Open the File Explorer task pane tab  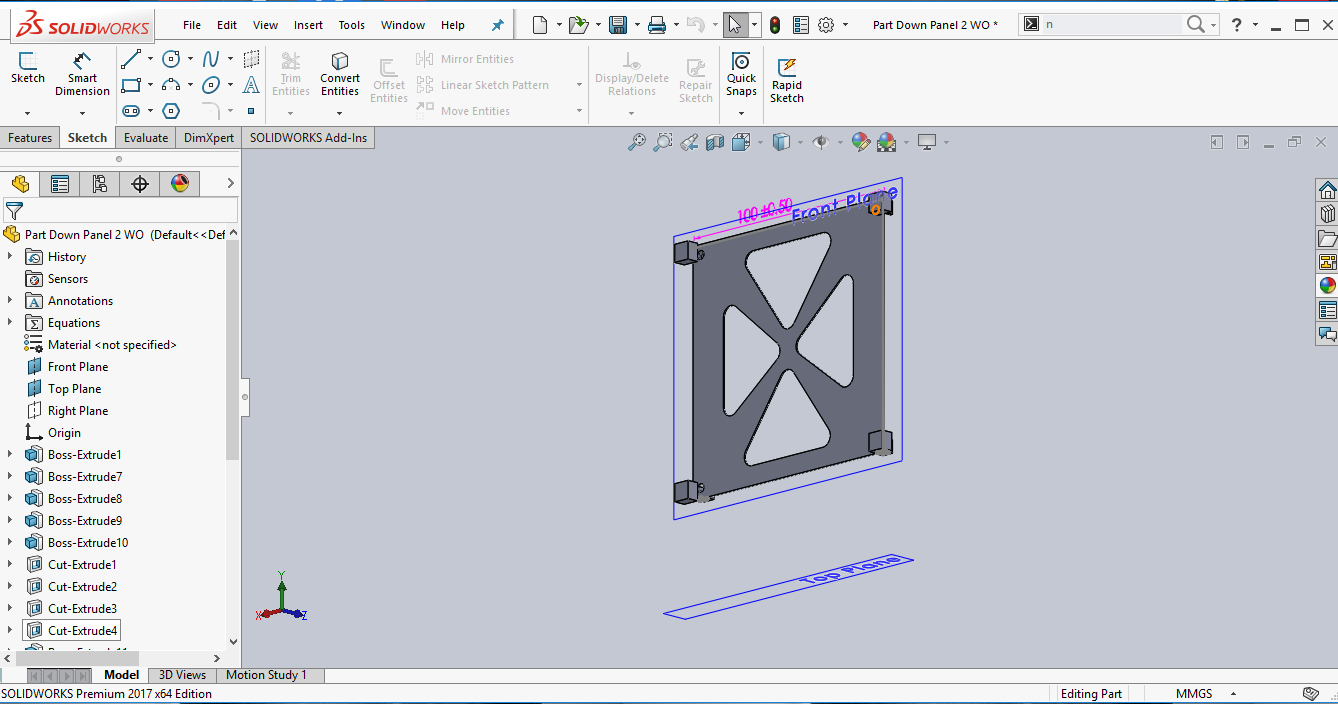click(1327, 238)
